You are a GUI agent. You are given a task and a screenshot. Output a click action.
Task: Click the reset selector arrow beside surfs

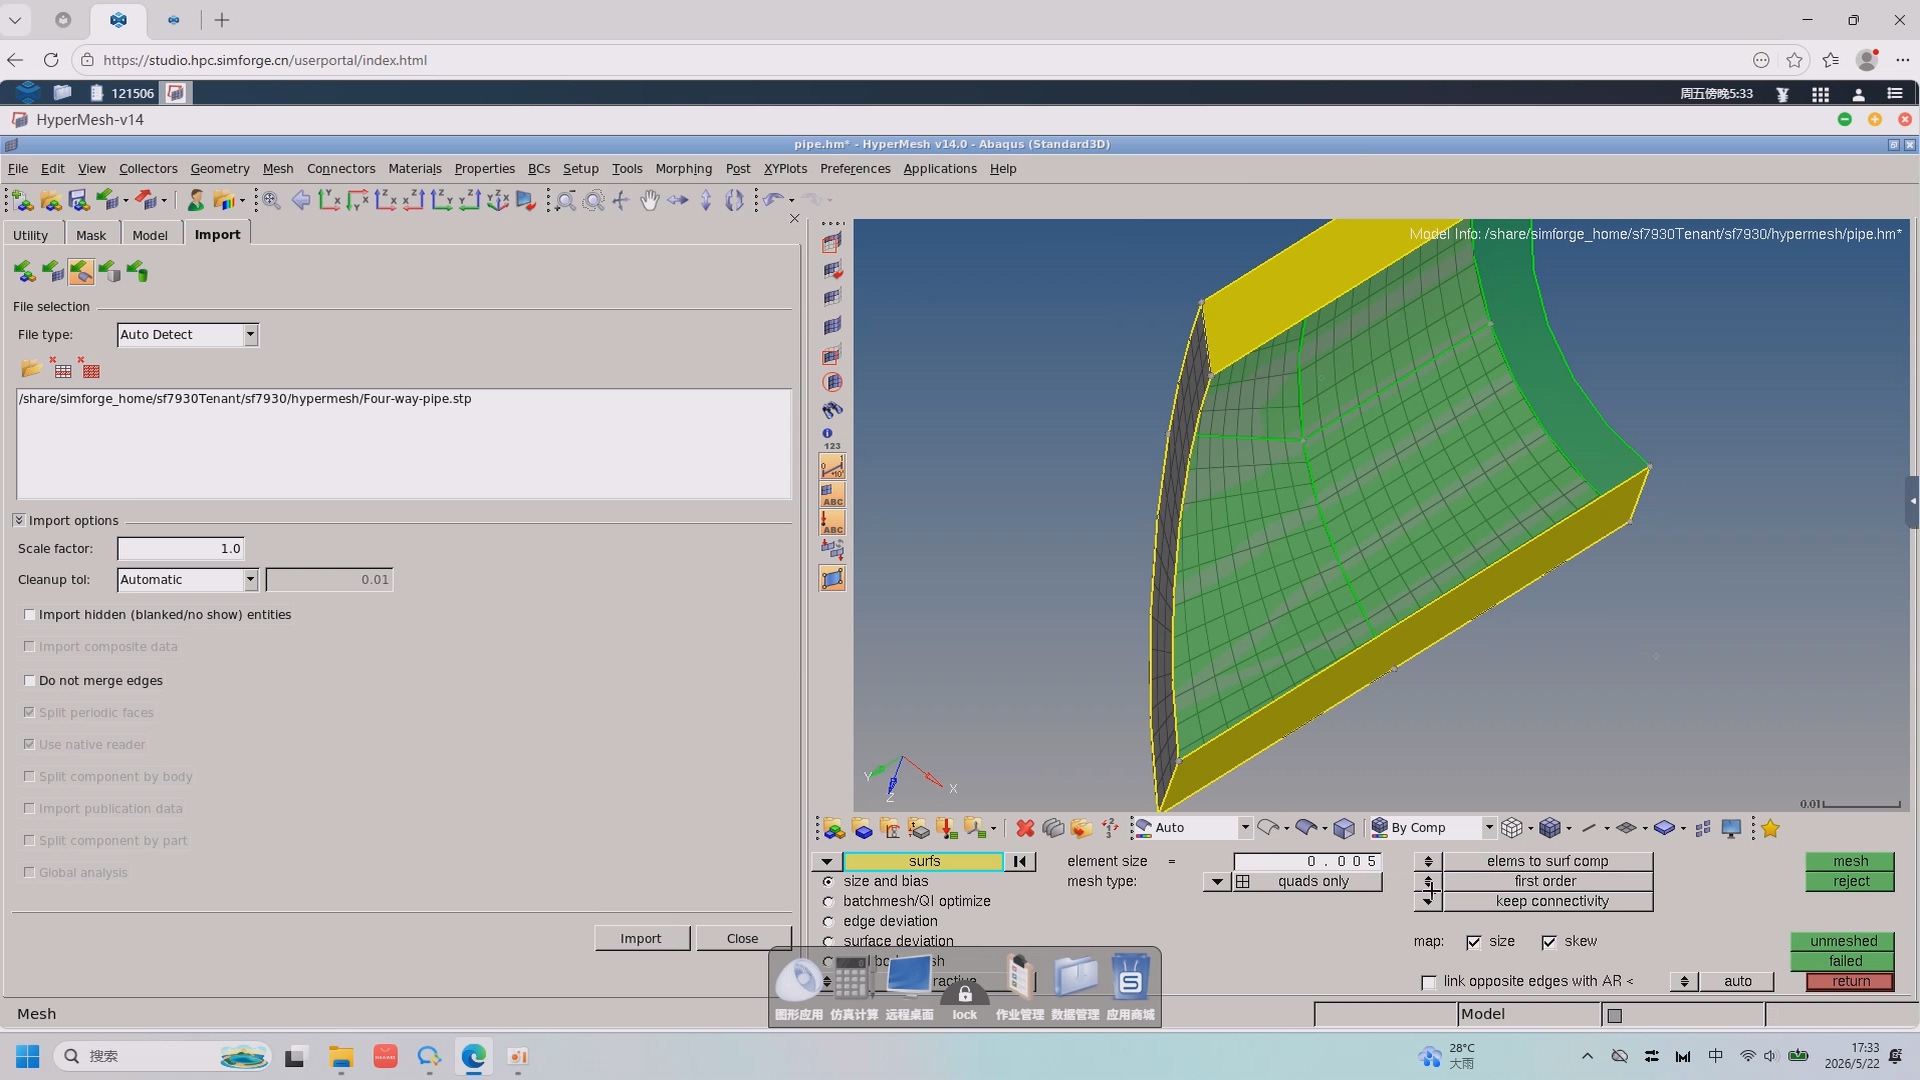click(1020, 861)
